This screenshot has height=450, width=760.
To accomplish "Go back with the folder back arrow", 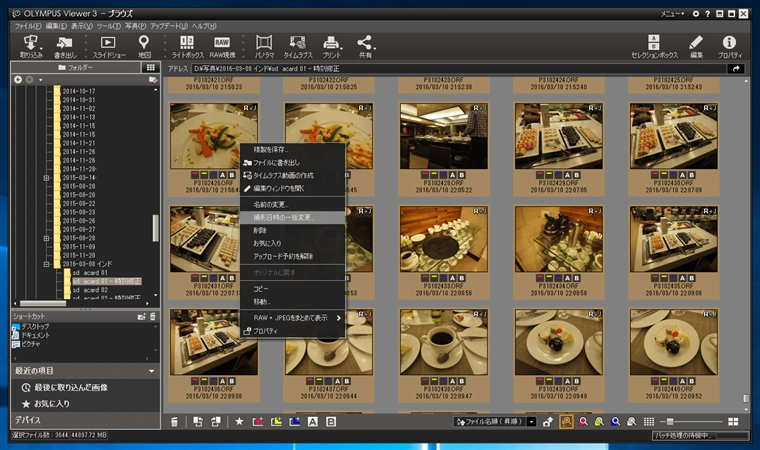I will pyautogui.click(x=18, y=80).
